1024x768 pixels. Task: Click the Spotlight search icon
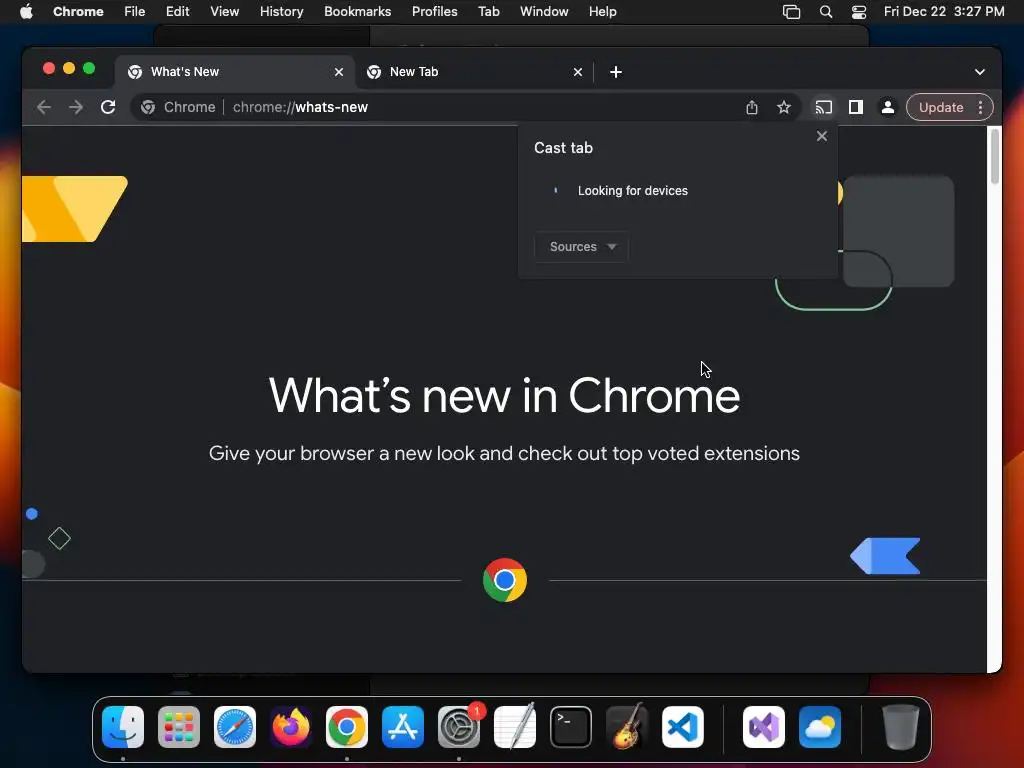coord(825,12)
